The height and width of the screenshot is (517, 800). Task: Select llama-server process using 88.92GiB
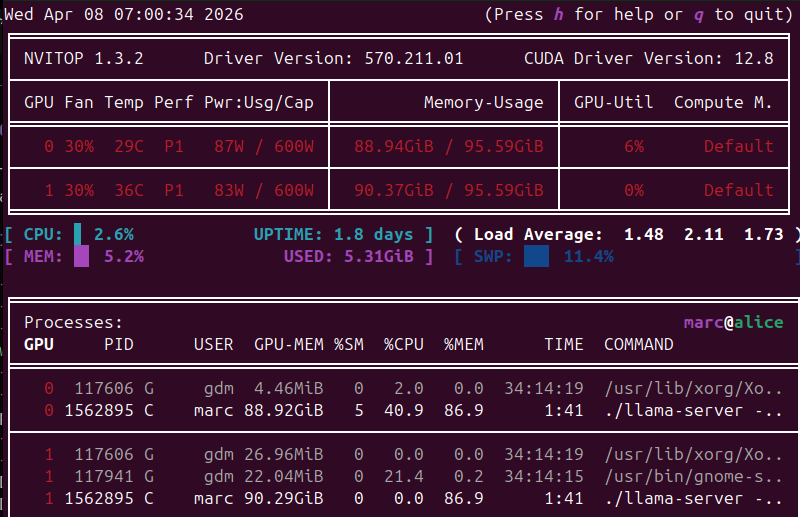pyautogui.click(x=404, y=410)
